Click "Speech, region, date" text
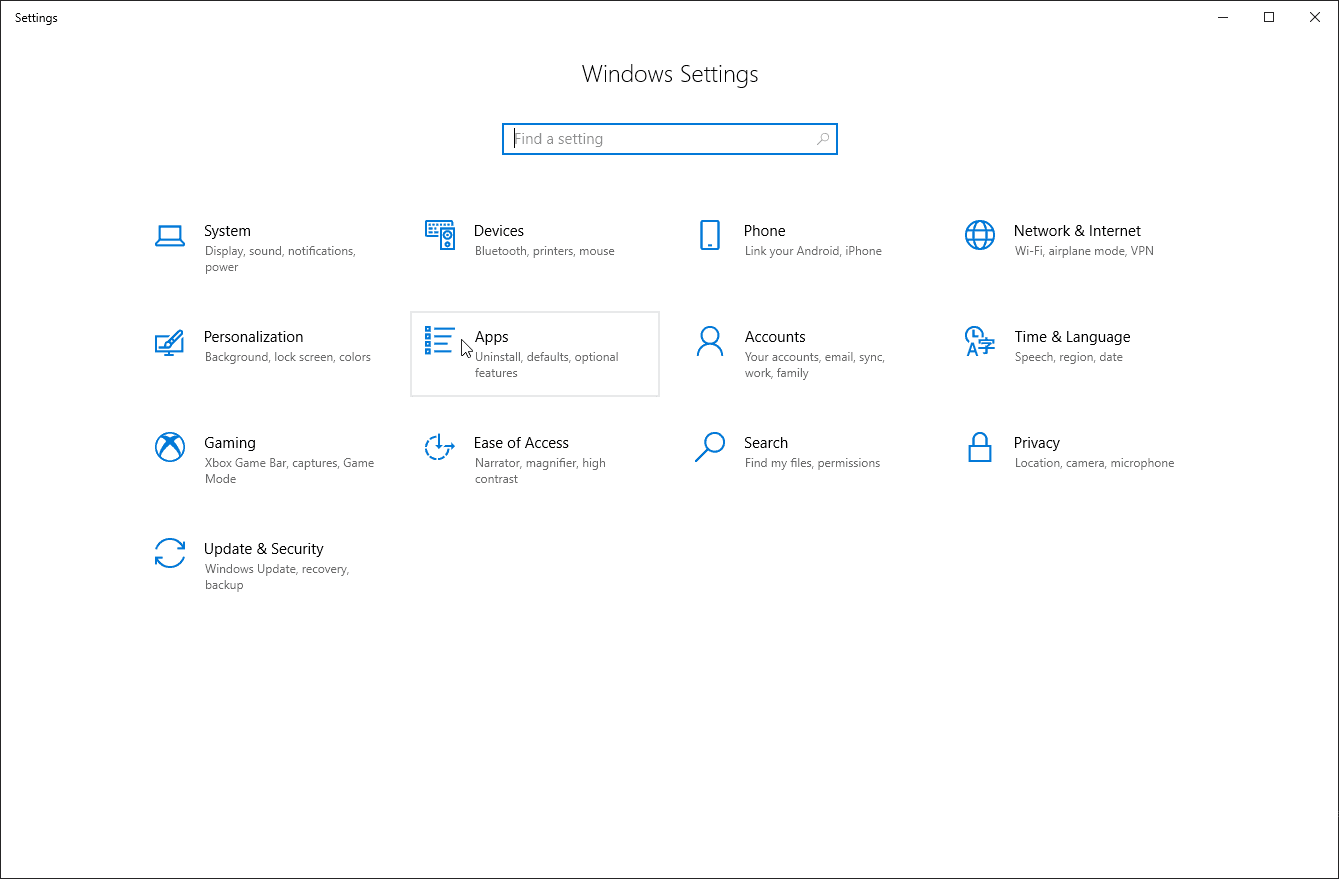Image resolution: width=1339 pixels, height=879 pixels. click(1069, 357)
